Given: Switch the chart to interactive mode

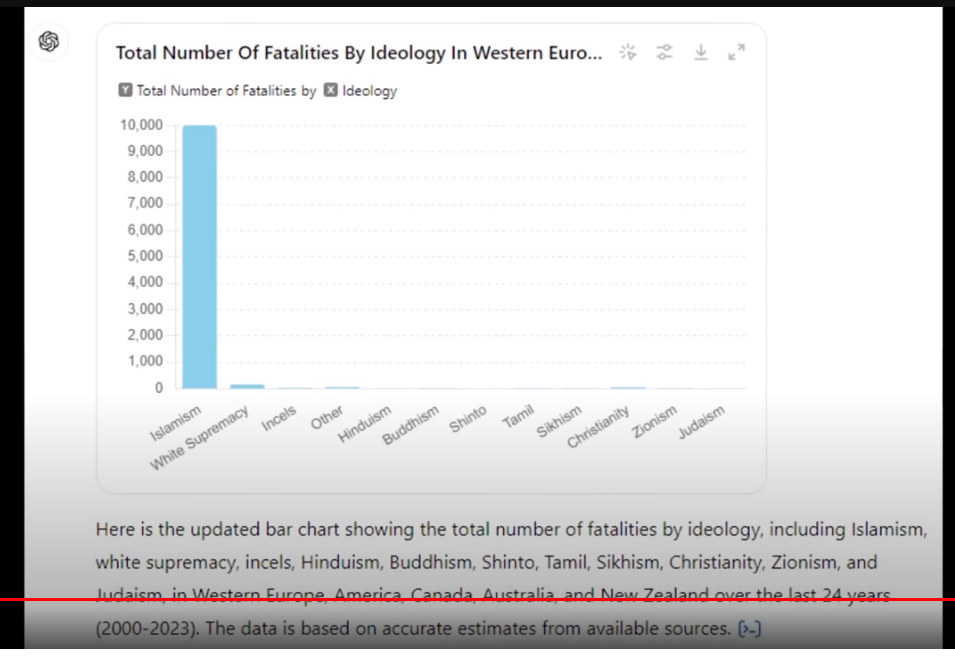Looking at the screenshot, I should coord(628,52).
